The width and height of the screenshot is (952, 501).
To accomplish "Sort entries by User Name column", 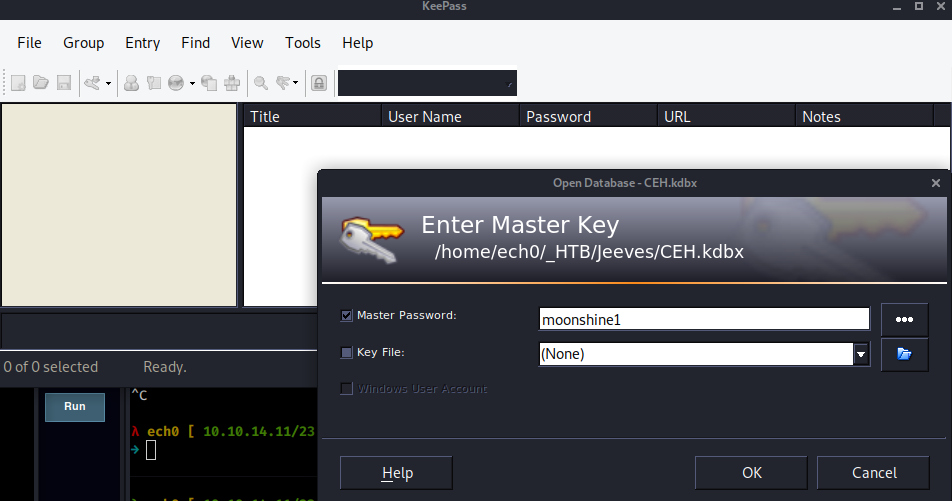I will (x=450, y=116).
